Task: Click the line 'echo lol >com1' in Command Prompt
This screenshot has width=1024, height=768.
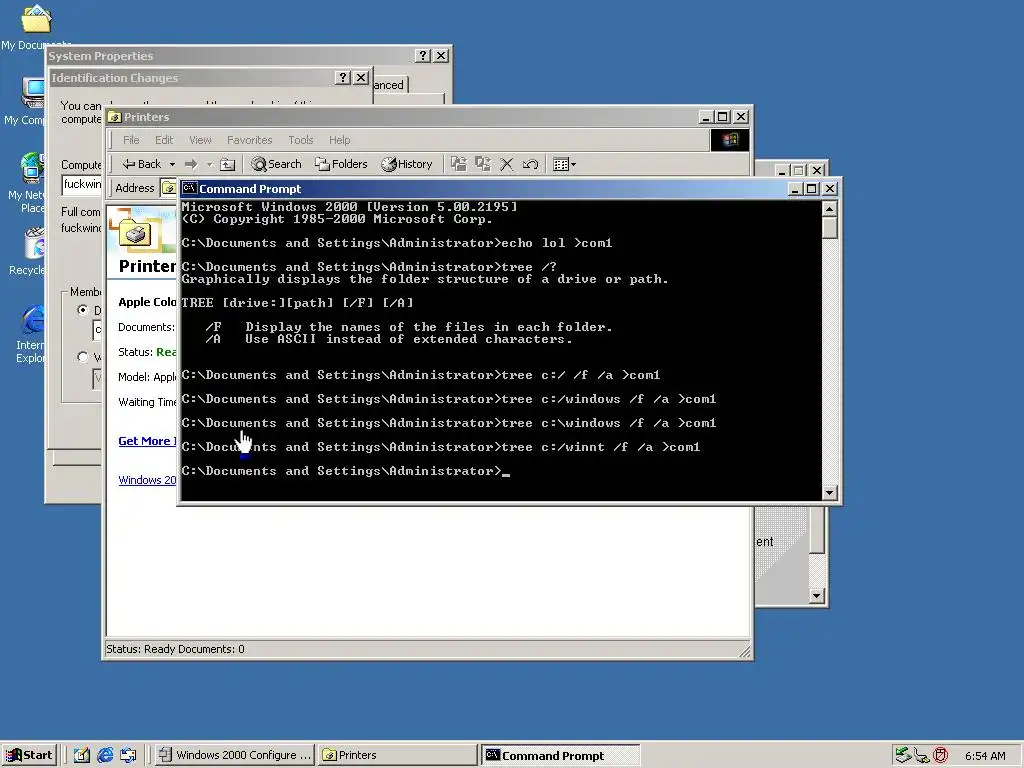Action: tap(556, 243)
